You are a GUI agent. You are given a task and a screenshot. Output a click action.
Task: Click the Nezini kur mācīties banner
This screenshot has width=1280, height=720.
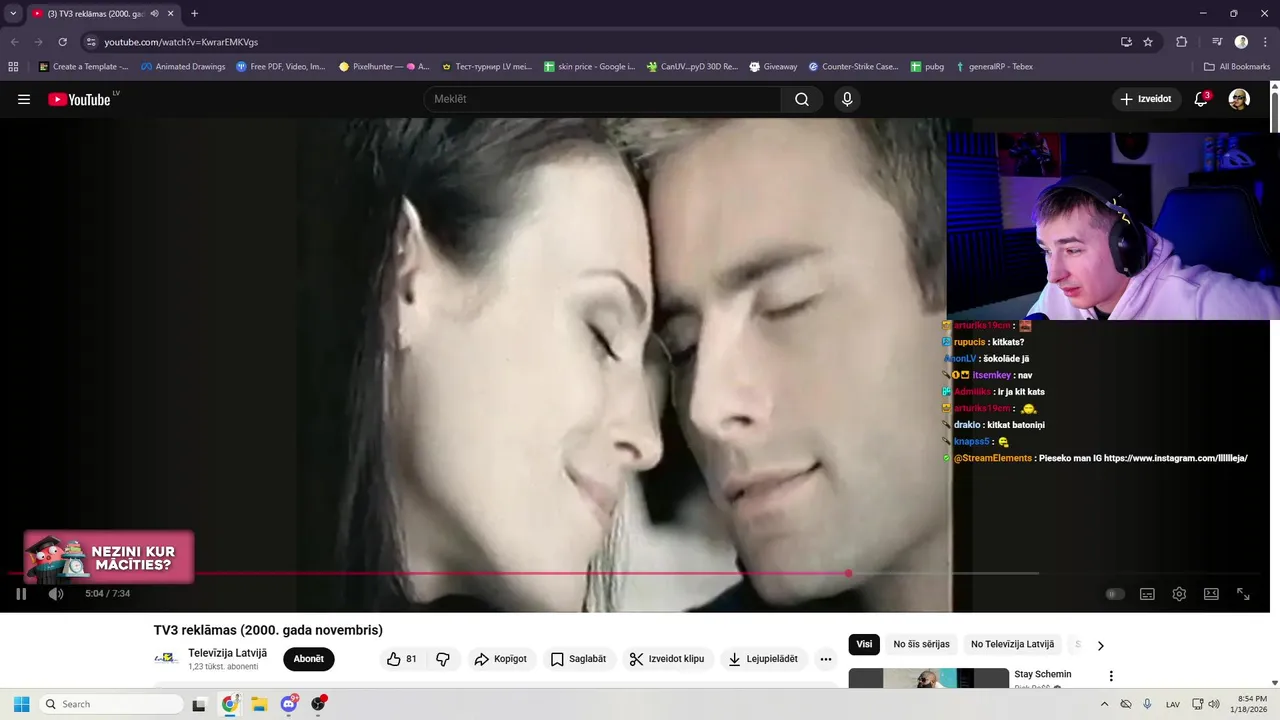(108, 558)
